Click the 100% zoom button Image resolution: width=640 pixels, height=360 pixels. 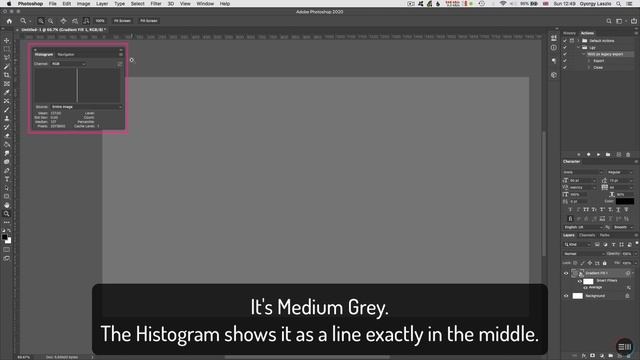click(x=100, y=21)
